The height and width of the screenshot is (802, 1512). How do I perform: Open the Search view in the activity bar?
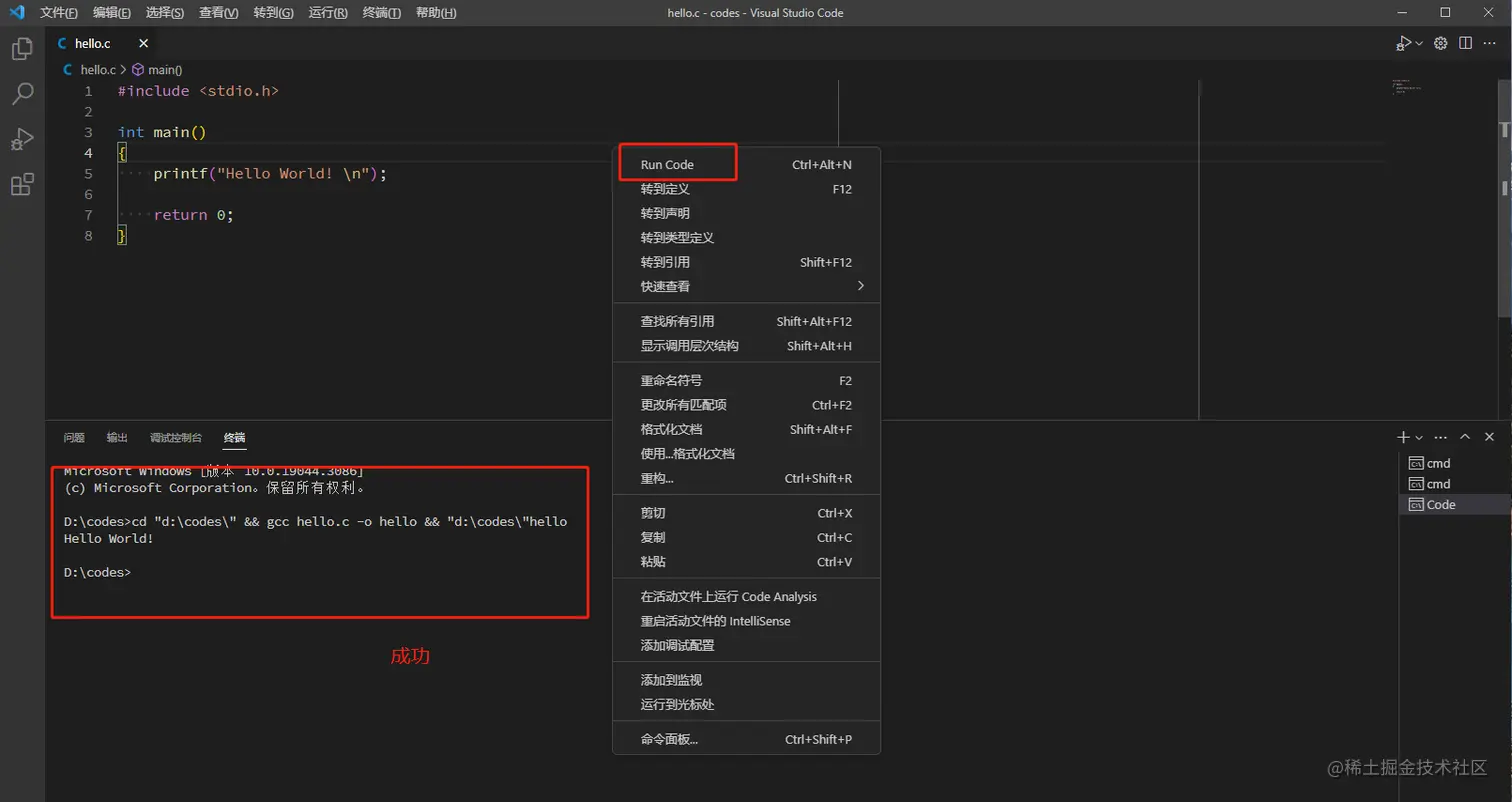point(22,94)
